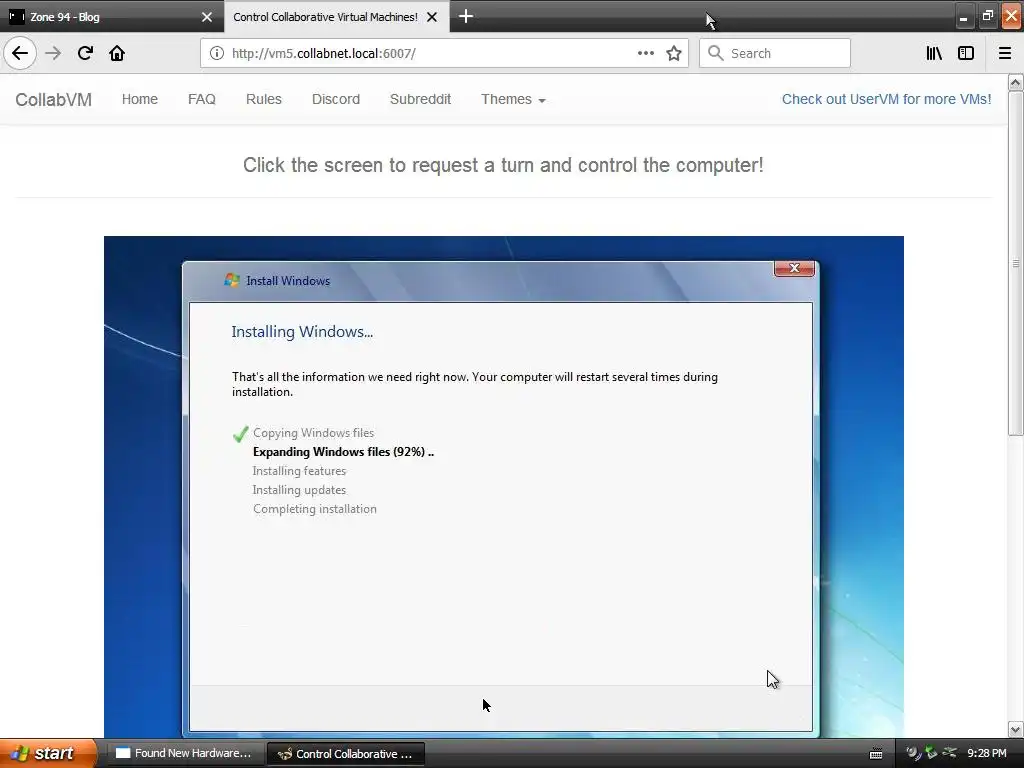
Task: Select Control Collaborative taskbar button
Action: [346, 754]
